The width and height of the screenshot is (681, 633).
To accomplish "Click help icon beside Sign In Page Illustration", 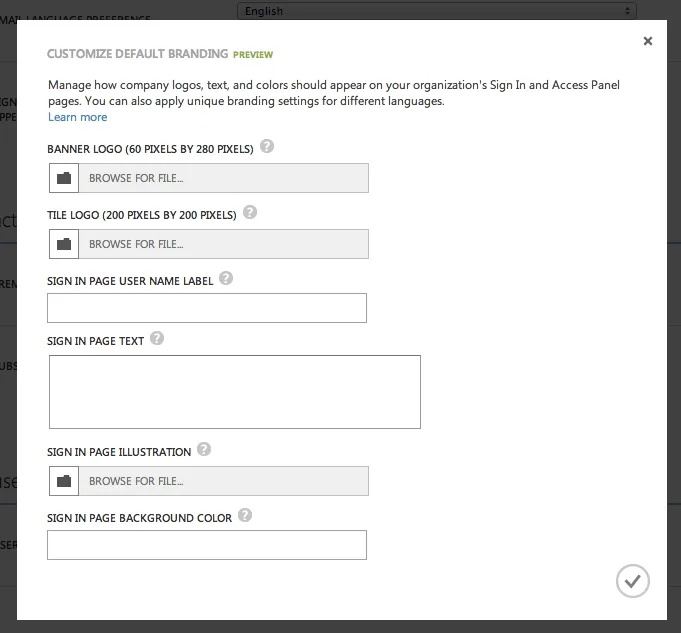I will (x=204, y=449).
